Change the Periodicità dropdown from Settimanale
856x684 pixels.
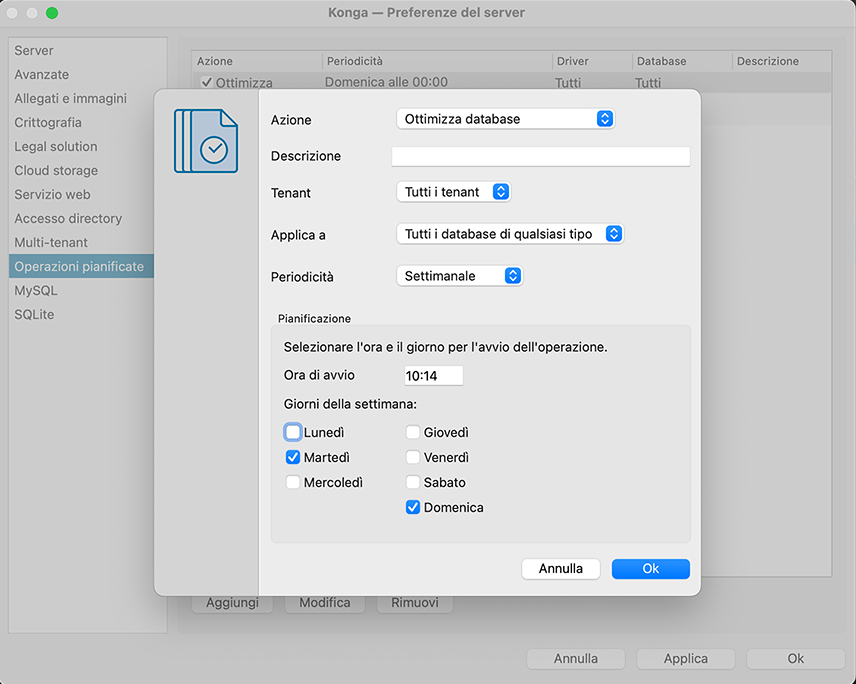[x=460, y=275]
